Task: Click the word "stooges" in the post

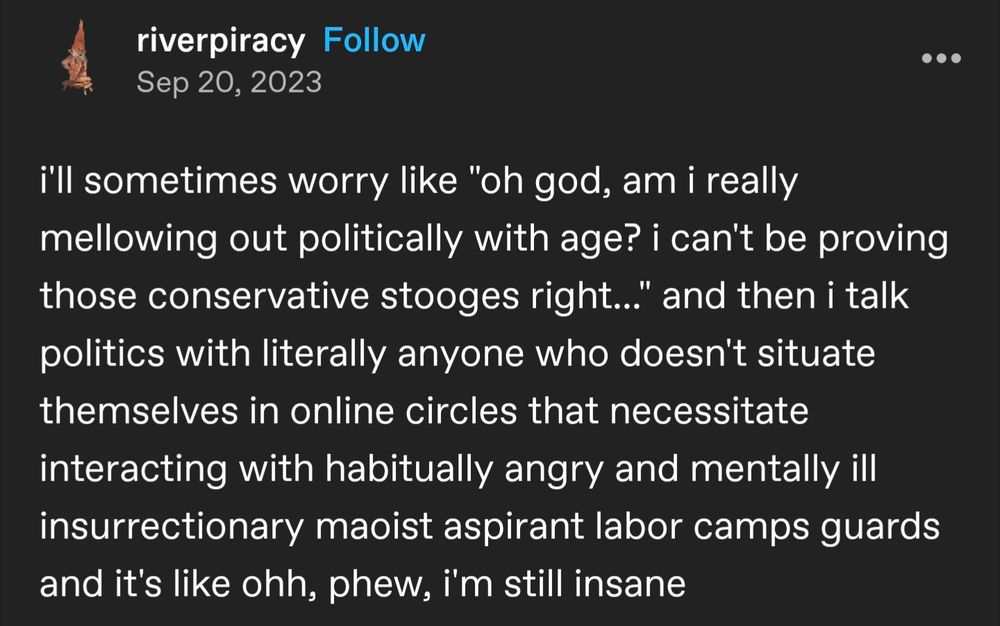Action: click(x=450, y=298)
